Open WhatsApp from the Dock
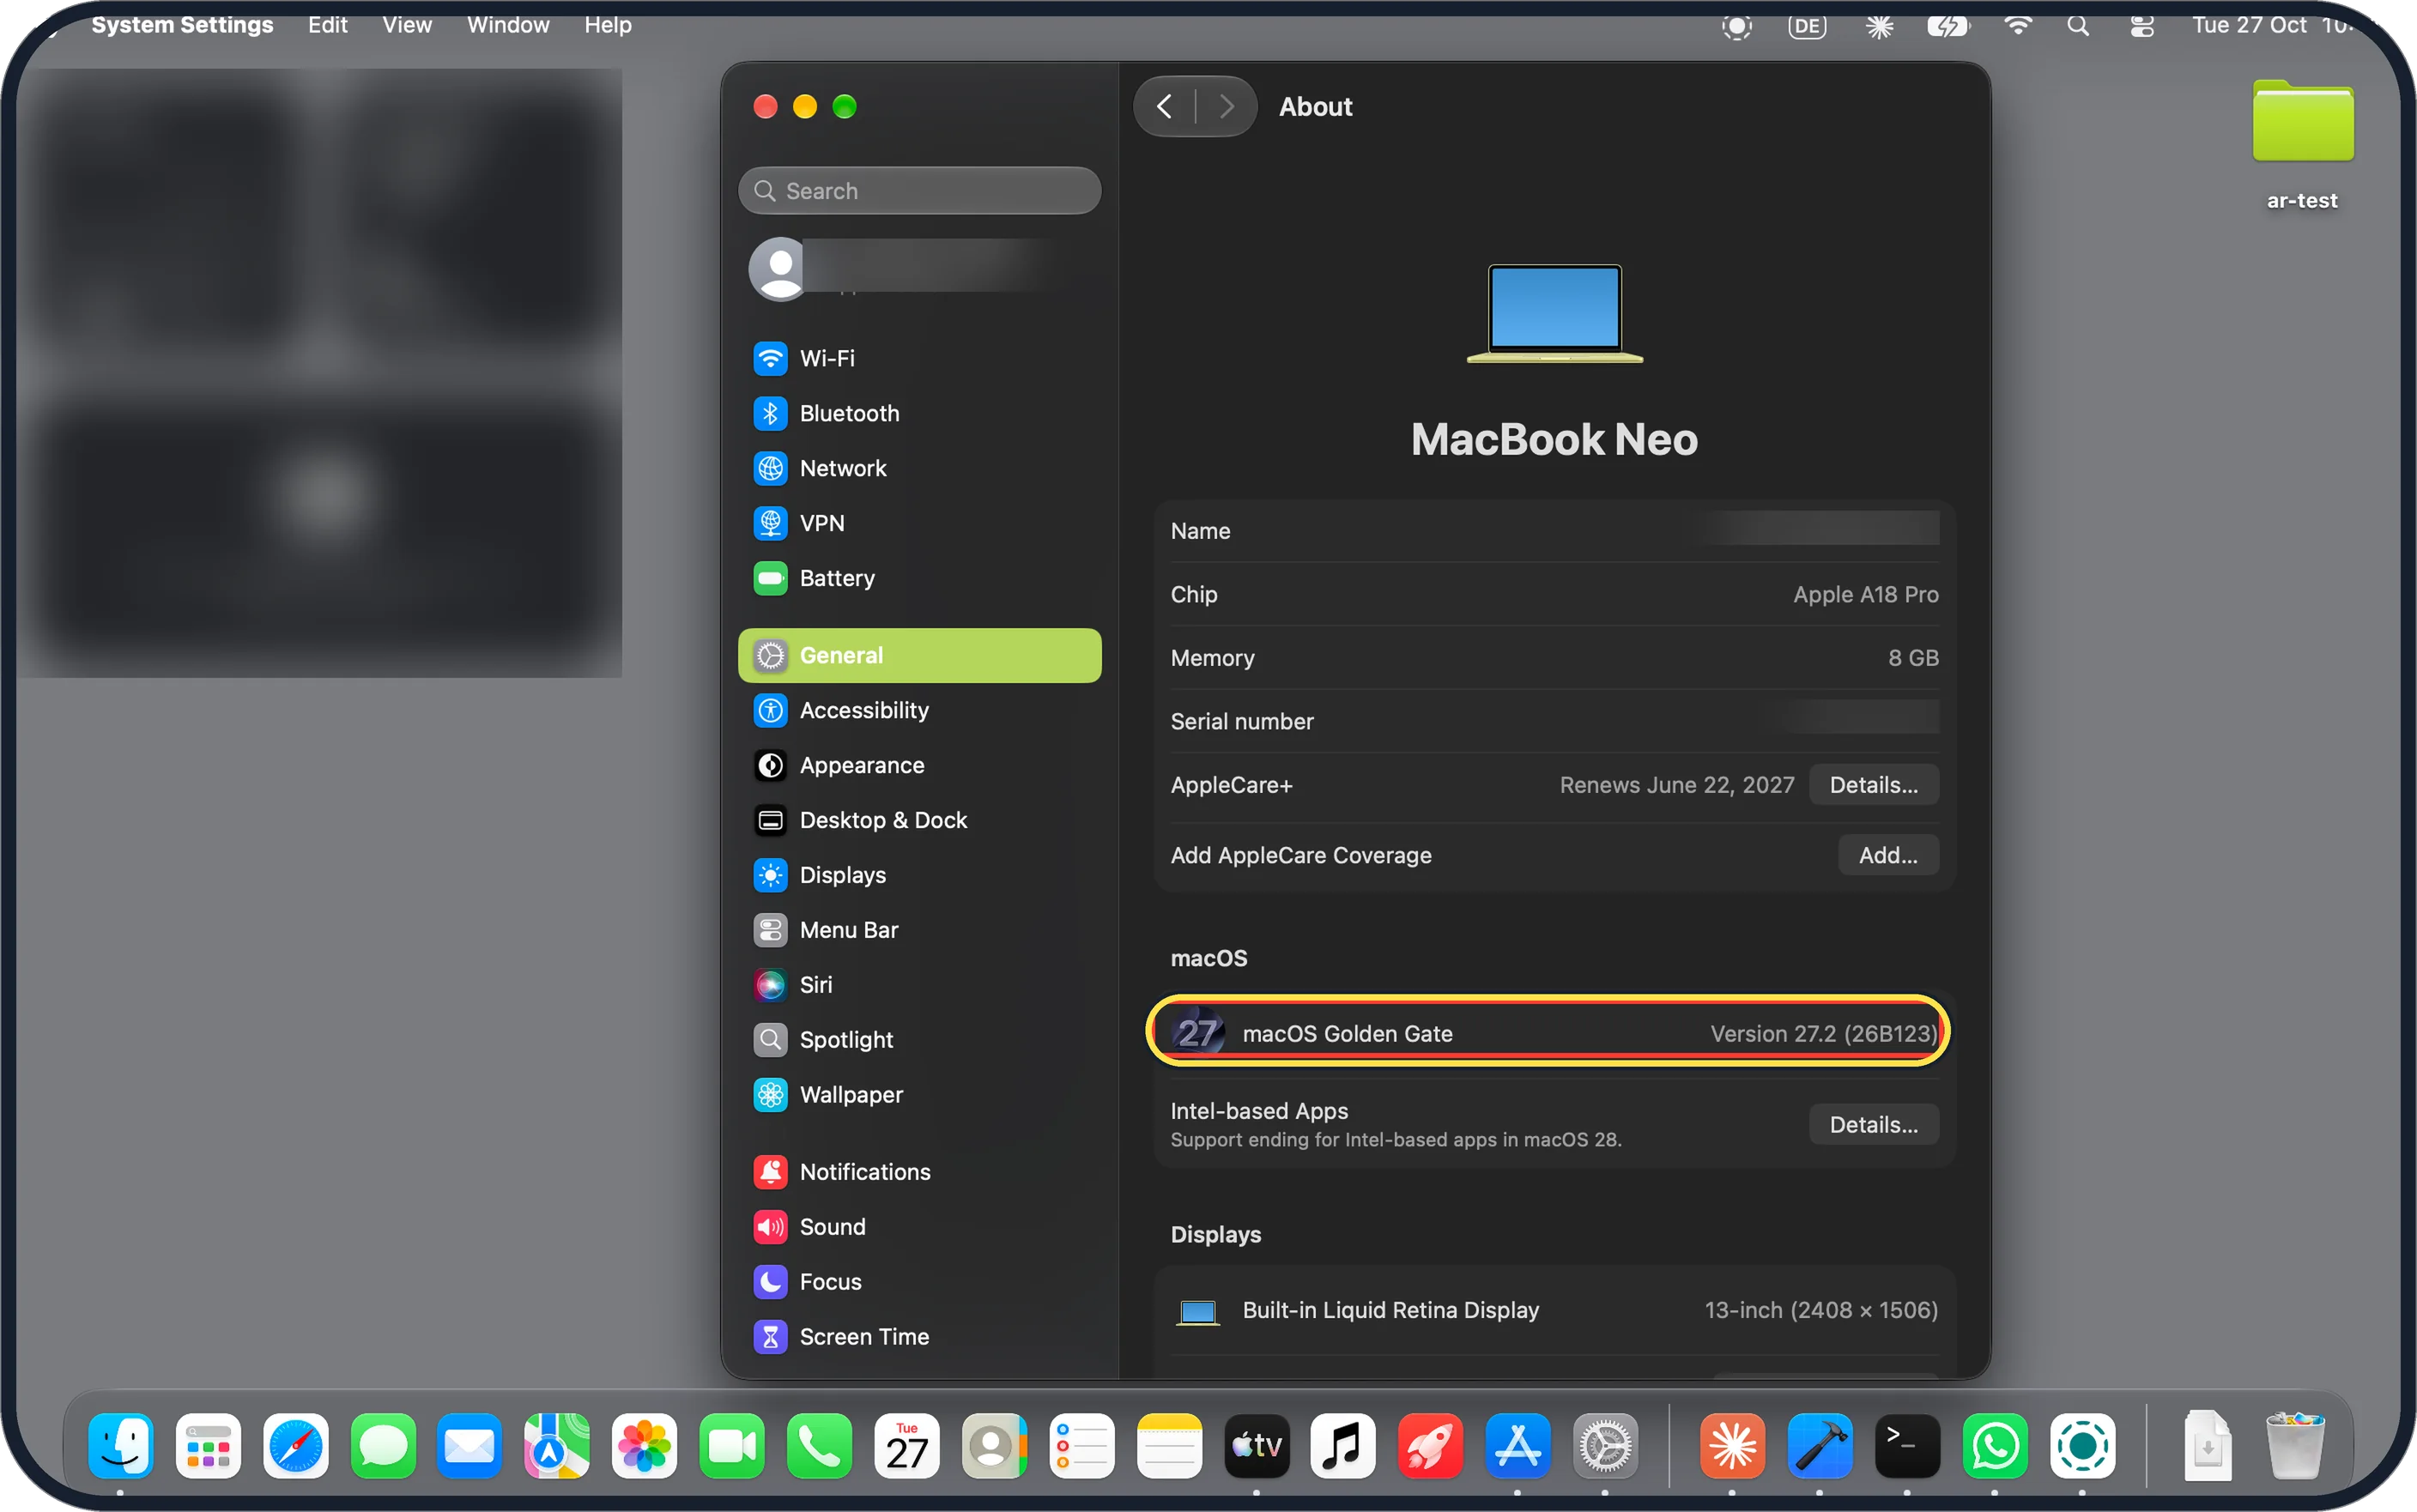 (x=1995, y=1446)
